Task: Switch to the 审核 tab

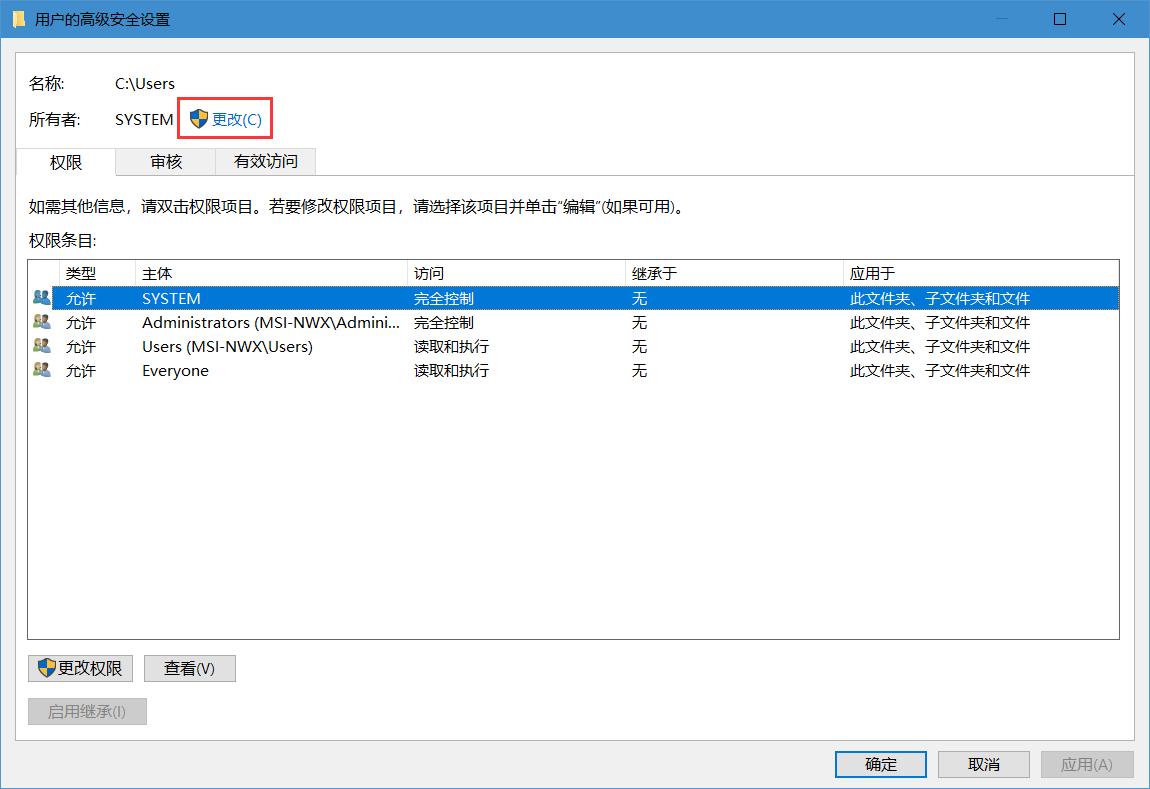Action: (x=166, y=161)
